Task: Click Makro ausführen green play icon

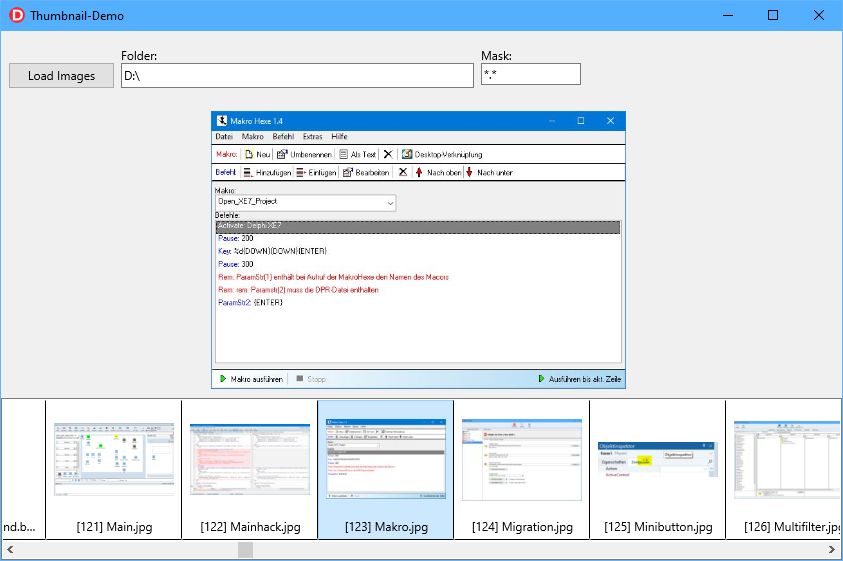Action: pos(223,379)
